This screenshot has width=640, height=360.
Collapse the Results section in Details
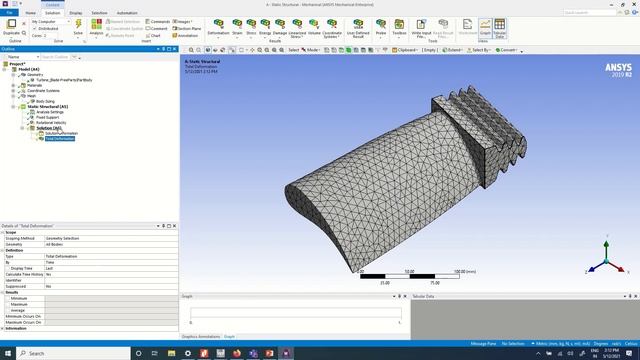coord(2,292)
